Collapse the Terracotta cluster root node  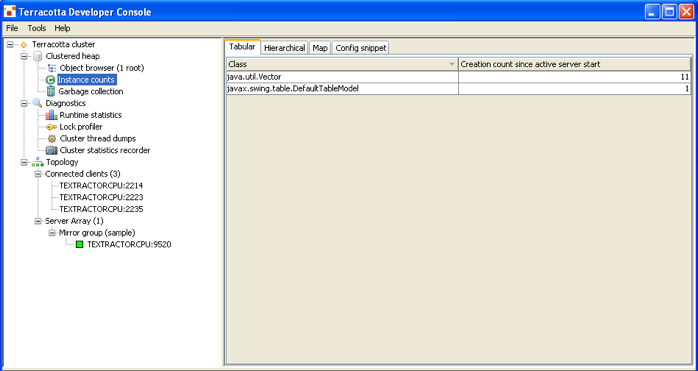point(10,45)
